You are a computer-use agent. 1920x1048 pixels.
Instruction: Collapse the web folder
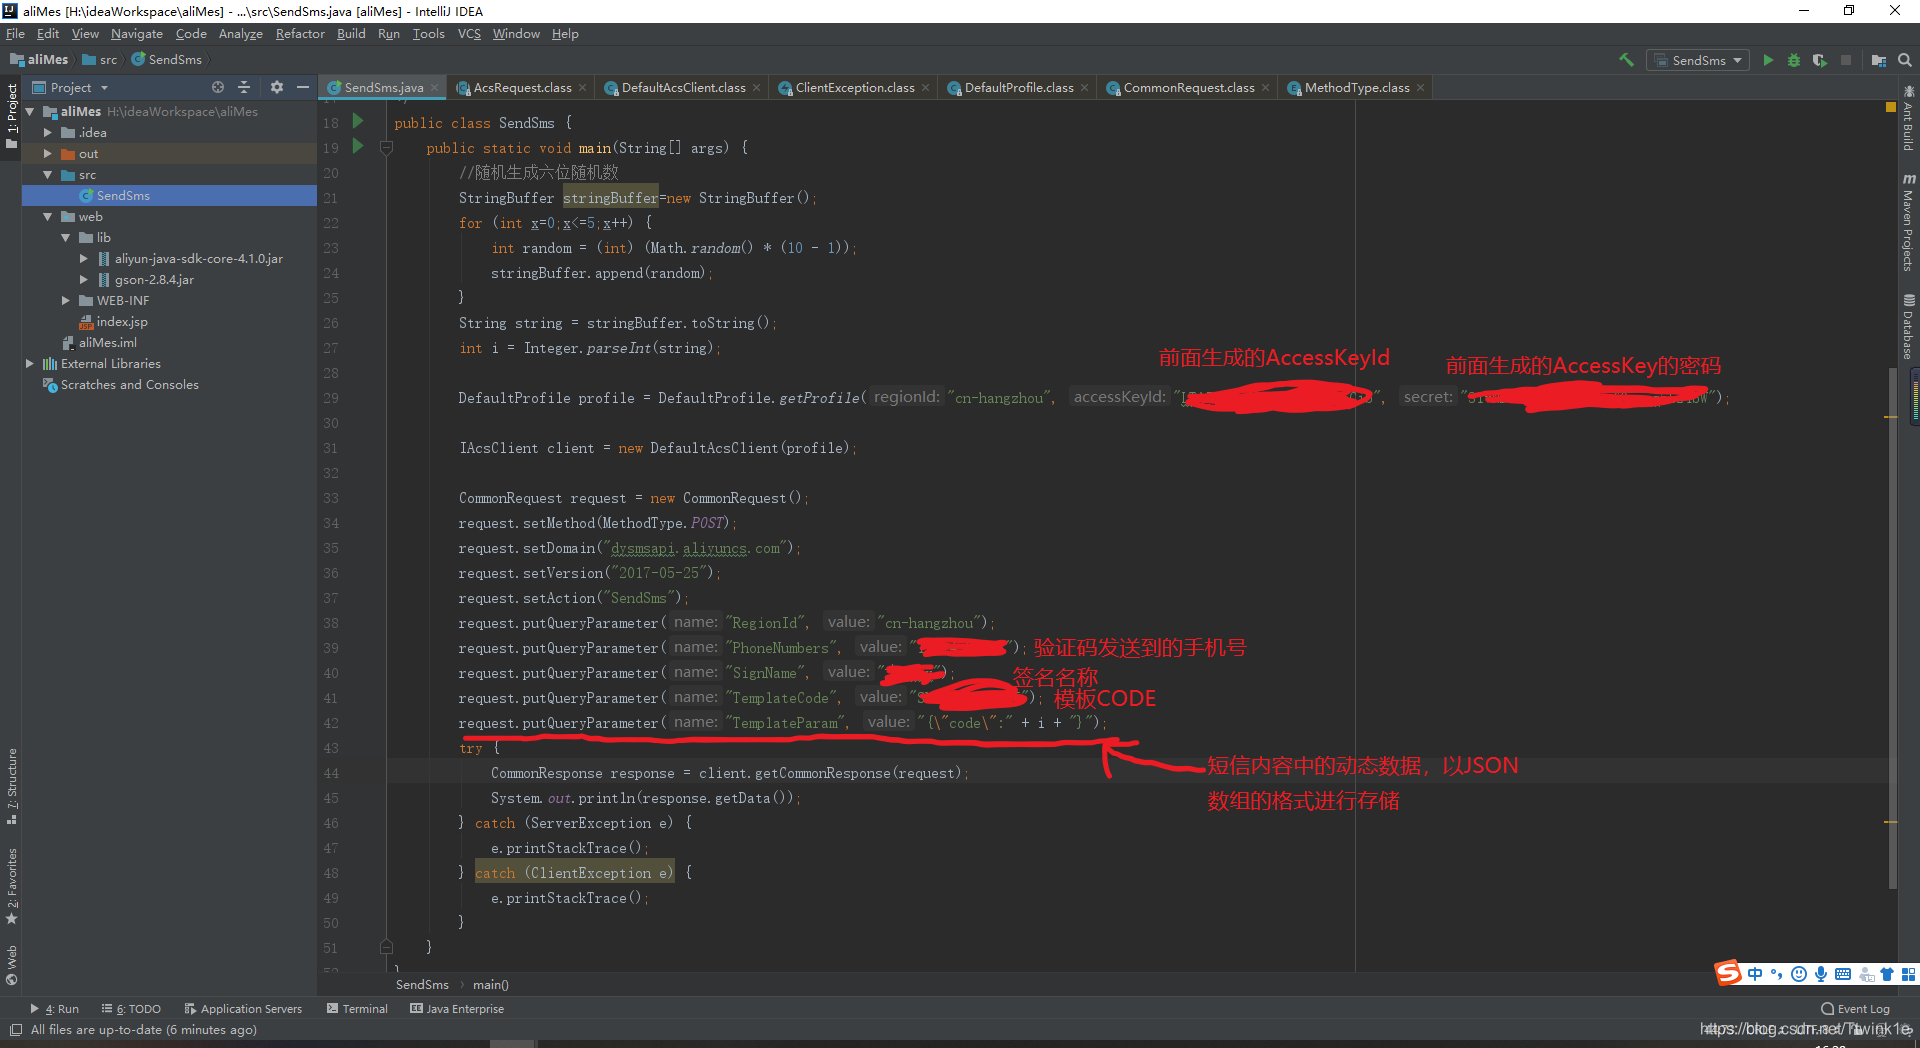[47, 216]
